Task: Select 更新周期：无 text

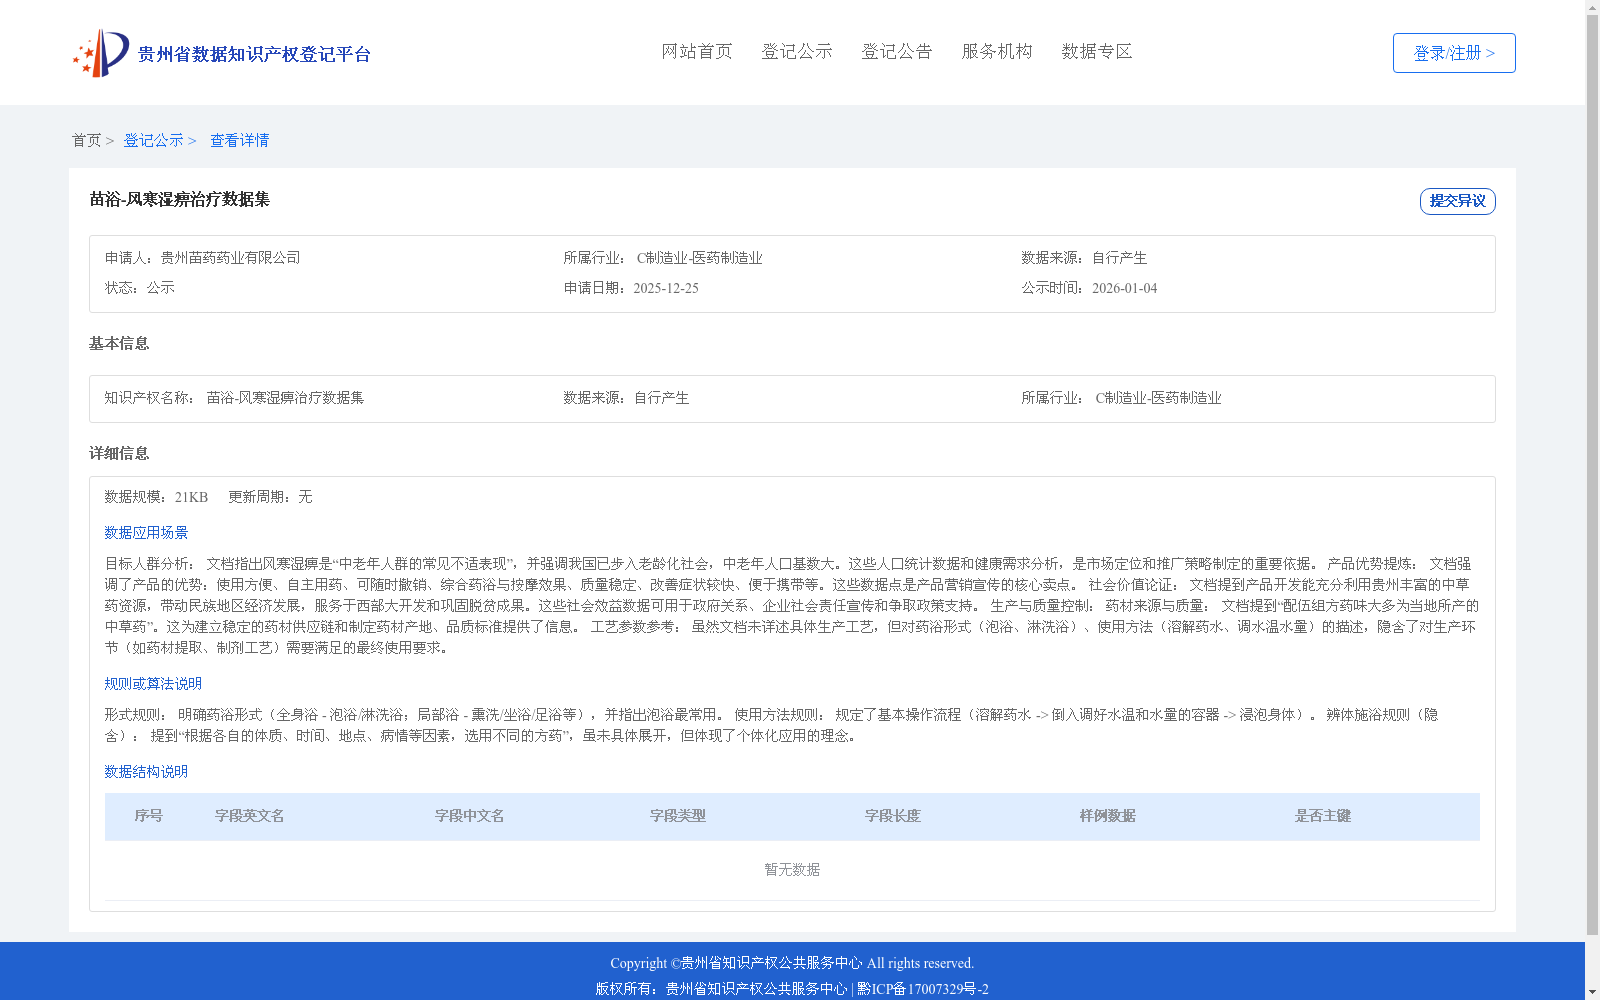Action: pos(270,497)
